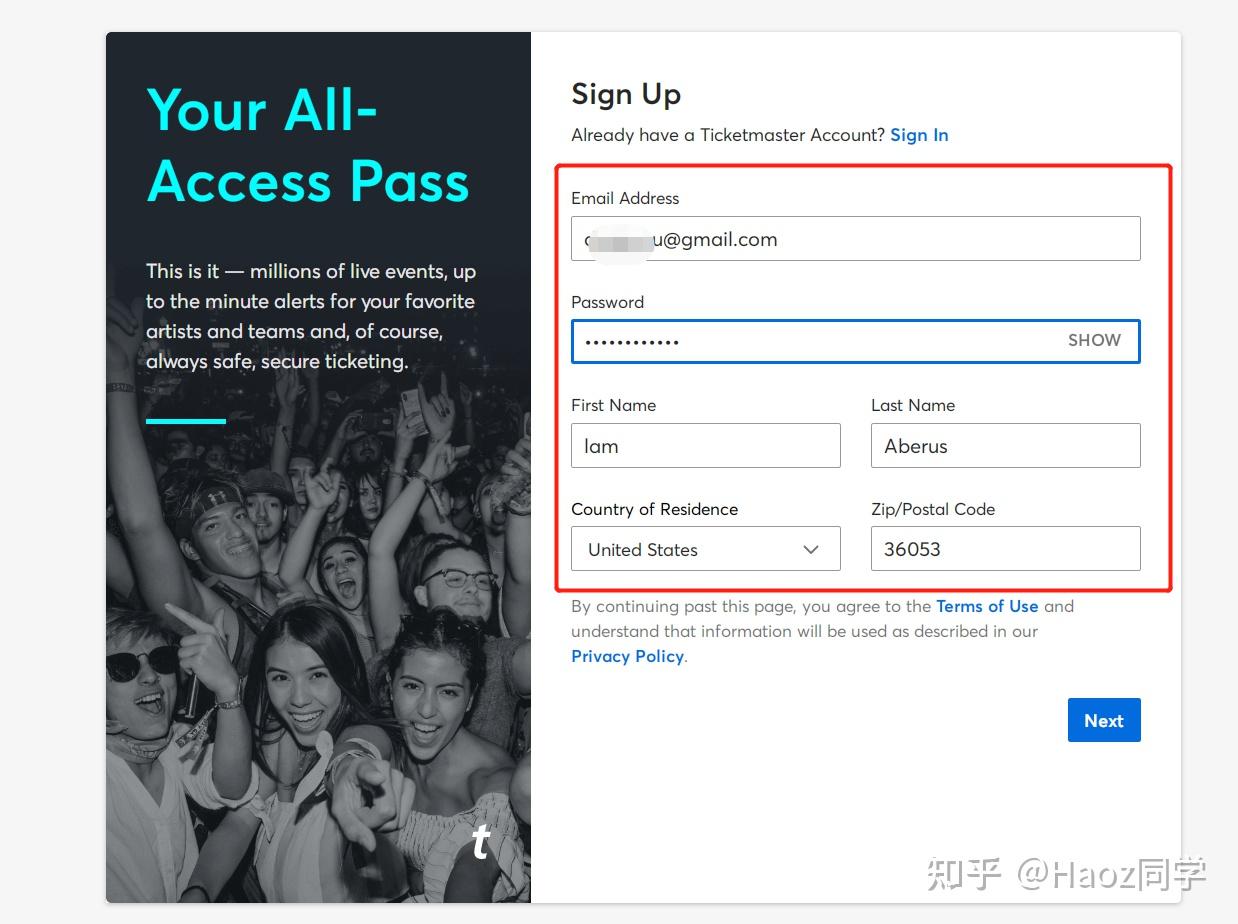The height and width of the screenshot is (924, 1238).
Task: Open the Privacy Policy link
Action: tap(627, 656)
